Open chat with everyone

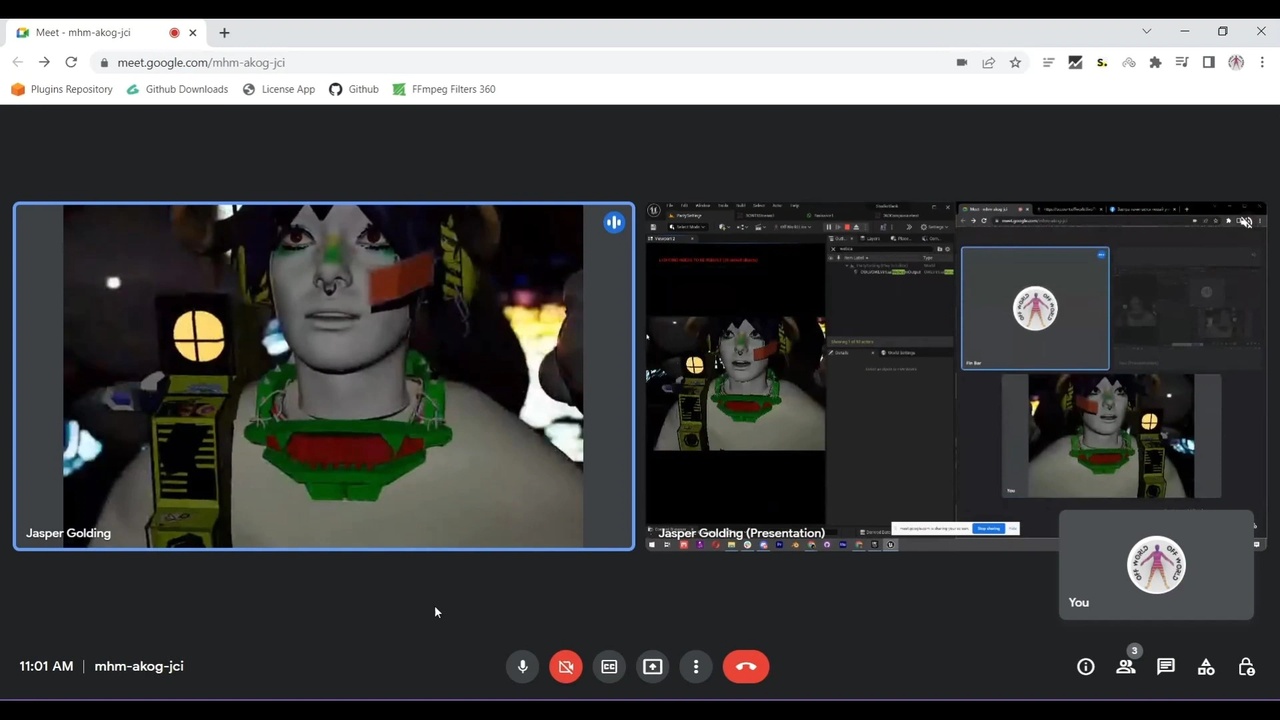(x=1166, y=667)
